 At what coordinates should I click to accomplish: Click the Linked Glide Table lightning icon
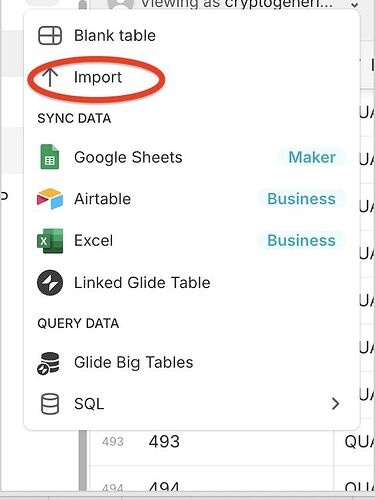coord(50,283)
